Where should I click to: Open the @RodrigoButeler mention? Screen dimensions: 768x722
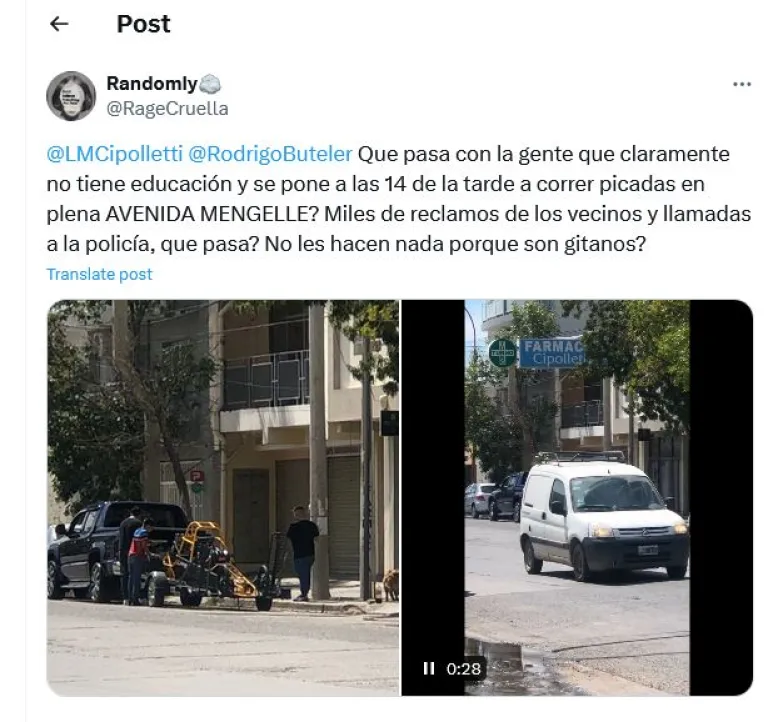tap(270, 154)
